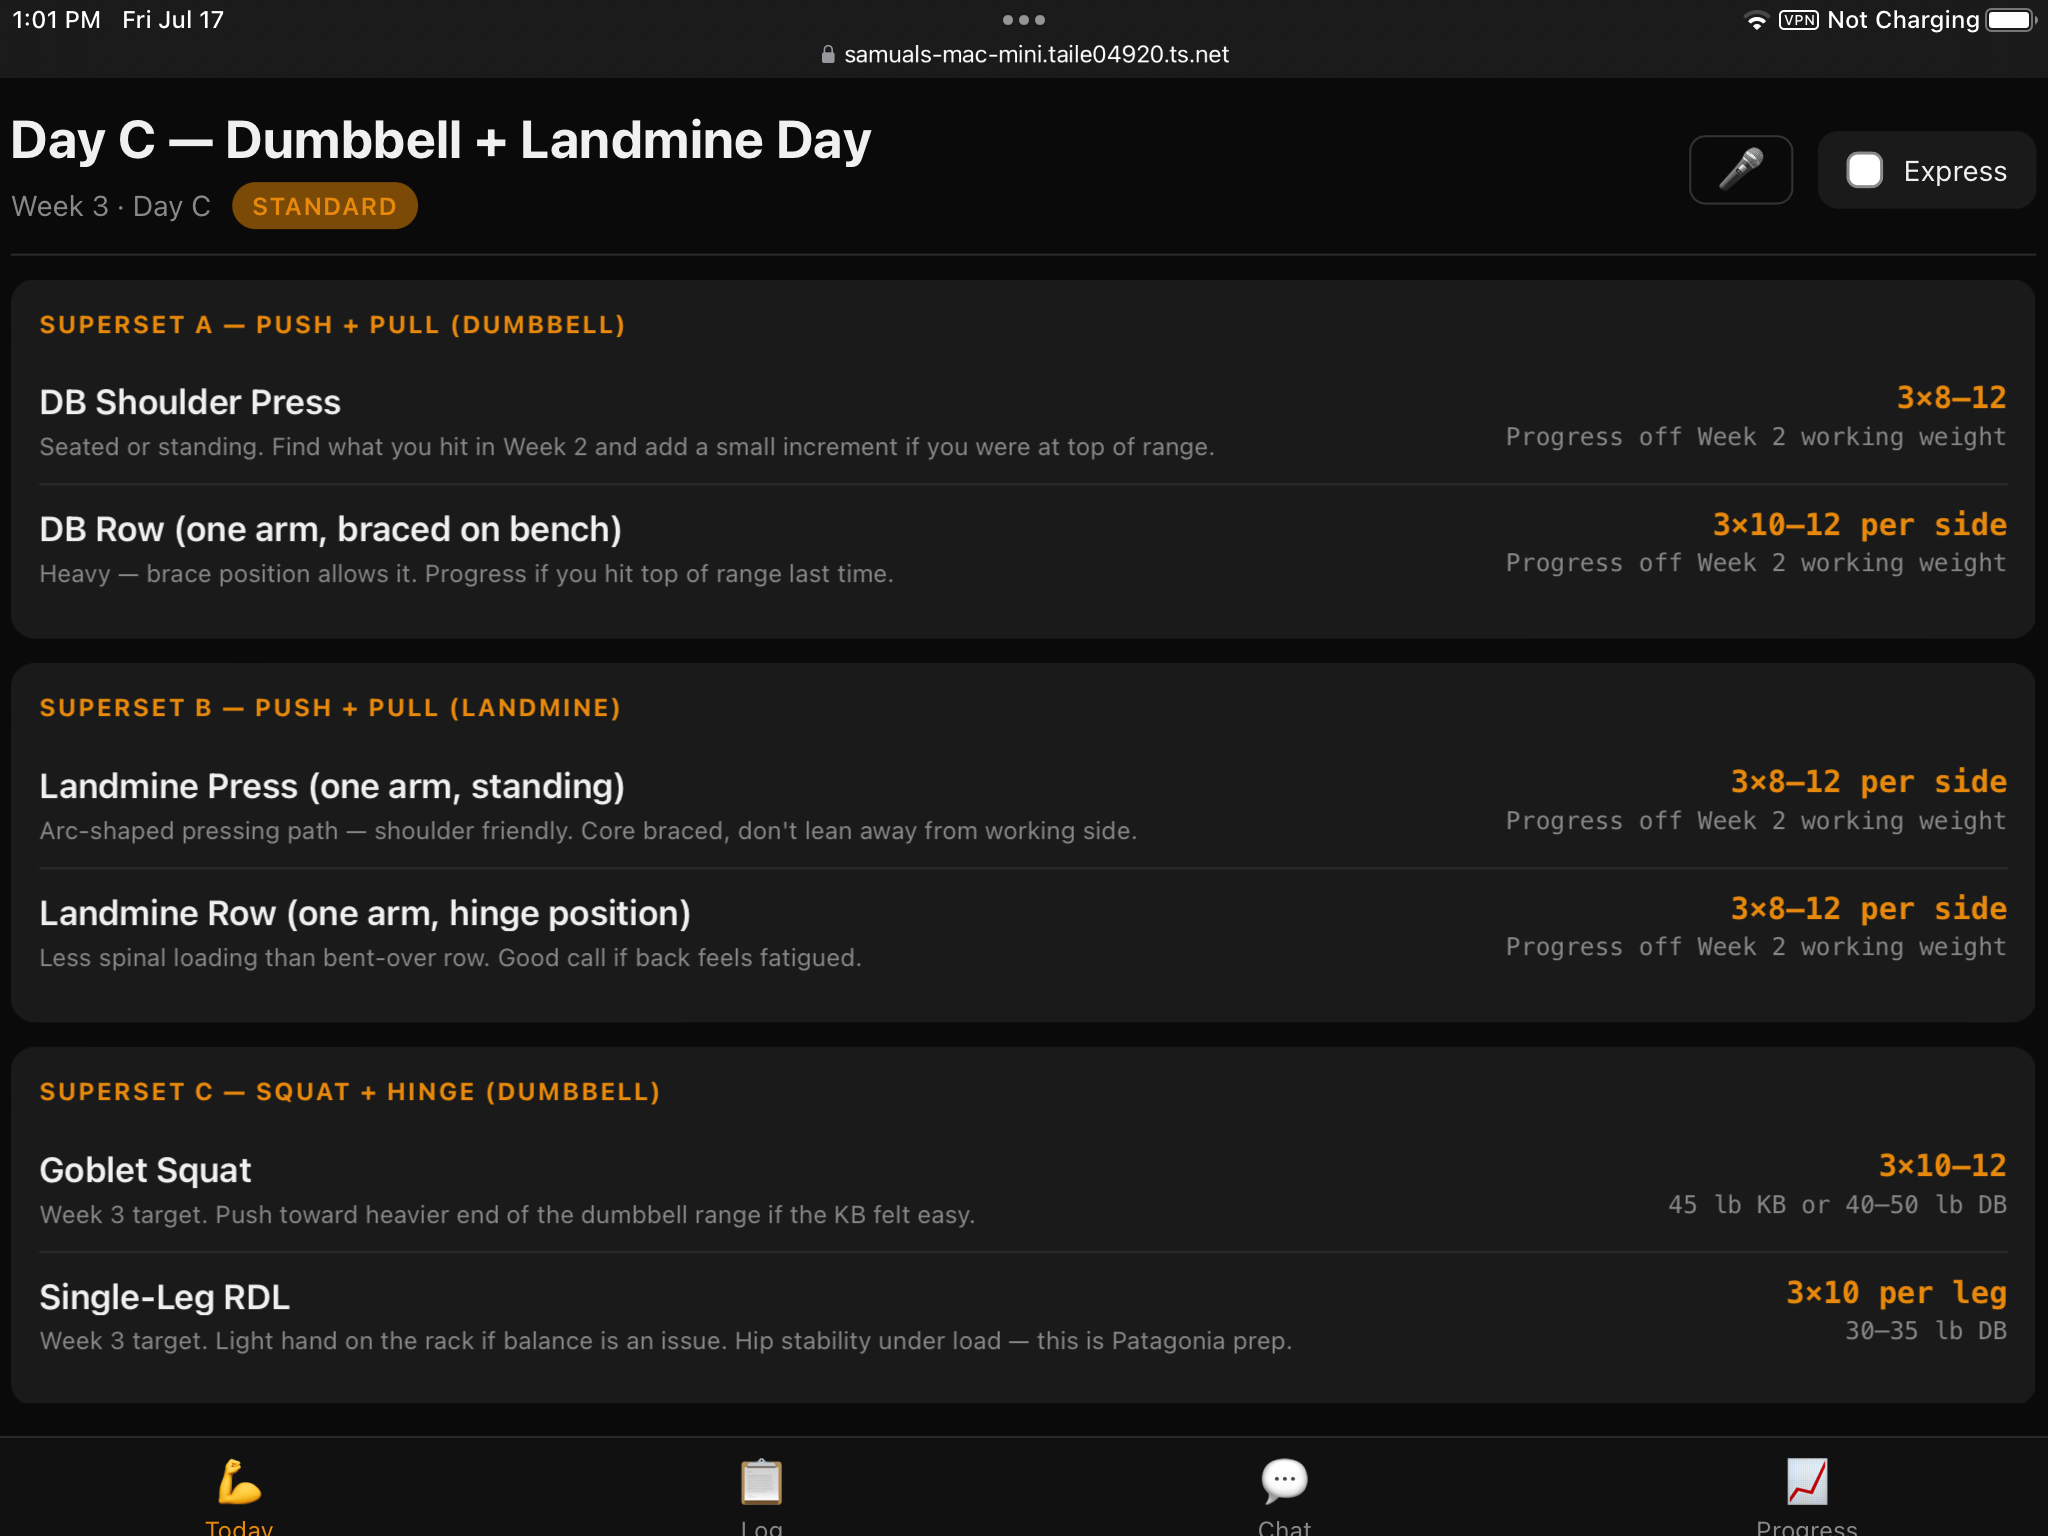Tap the VPN status indicator
2048x1536 pixels.
coord(1798,20)
